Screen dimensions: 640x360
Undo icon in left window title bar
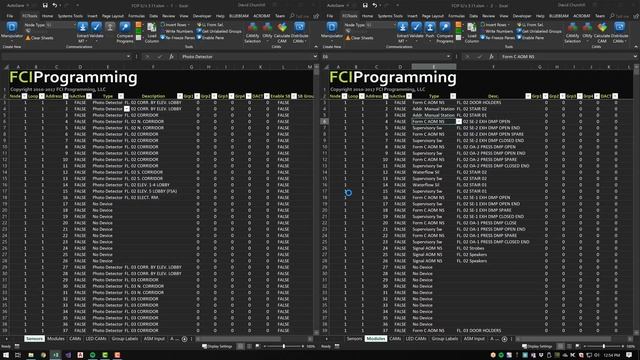pos(55,5)
